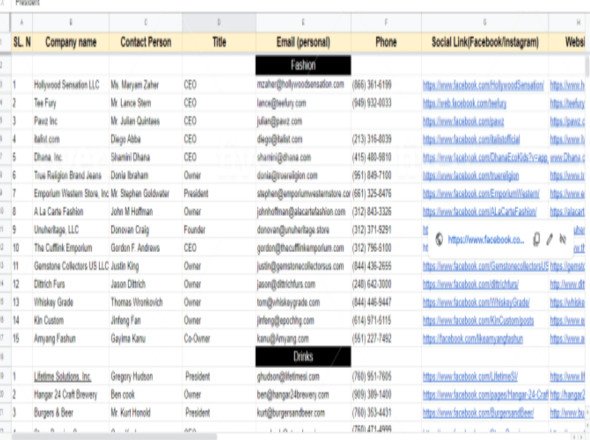
Task: Select Email (personal) header cell
Action: coord(303,42)
